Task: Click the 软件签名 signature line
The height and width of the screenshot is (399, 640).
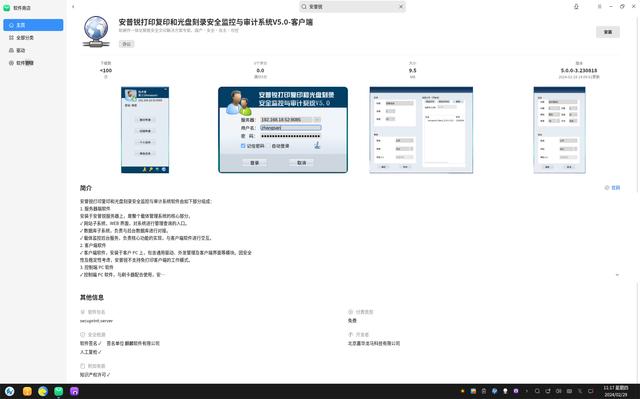Action: [x=120, y=344]
